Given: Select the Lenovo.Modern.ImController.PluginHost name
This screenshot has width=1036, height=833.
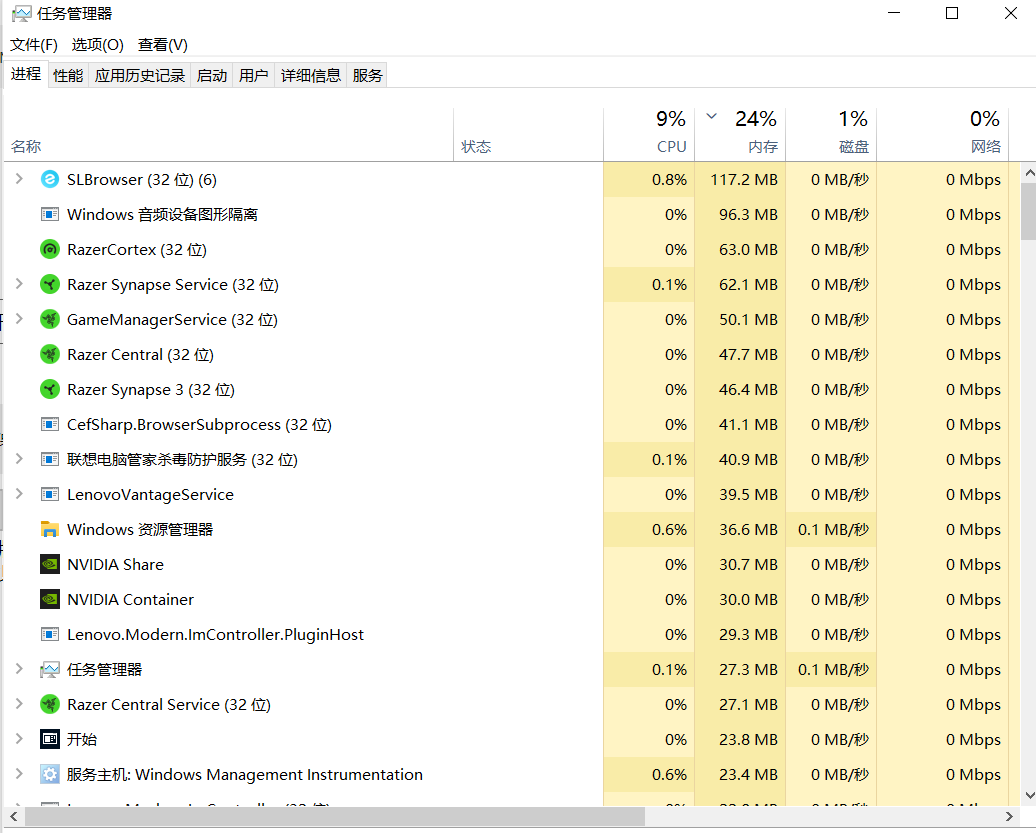Looking at the screenshot, I should click(x=215, y=635).
